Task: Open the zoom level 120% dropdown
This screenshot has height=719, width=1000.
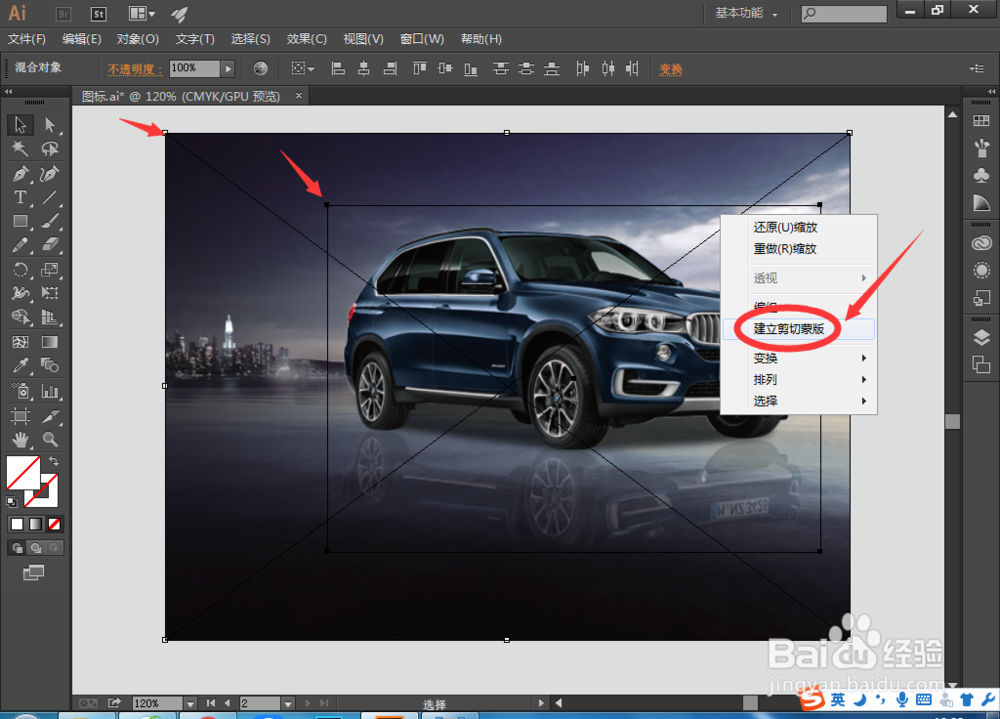Action: click(190, 703)
